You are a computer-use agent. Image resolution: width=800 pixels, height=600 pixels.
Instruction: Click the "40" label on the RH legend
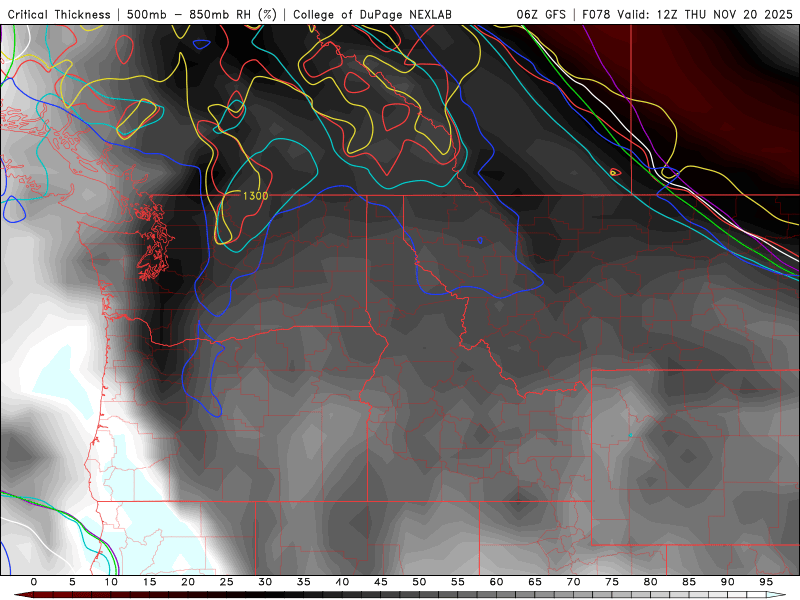click(x=342, y=582)
